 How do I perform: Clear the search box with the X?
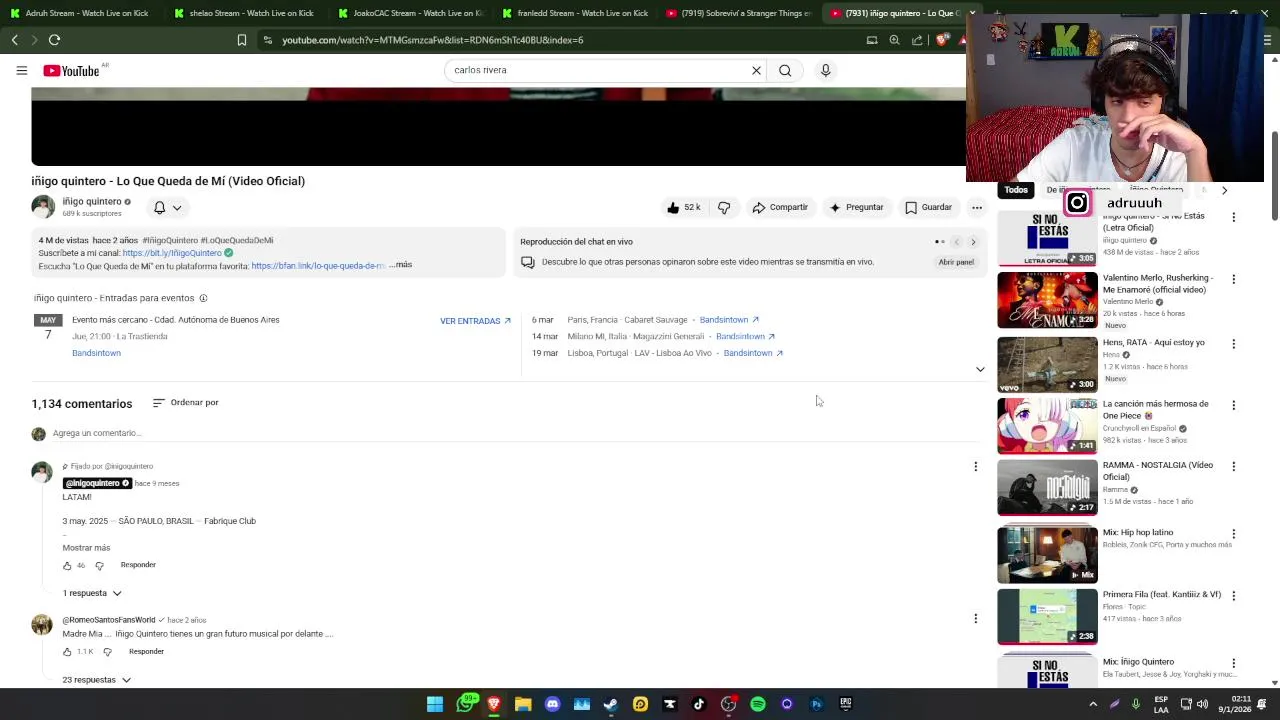click(x=756, y=70)
